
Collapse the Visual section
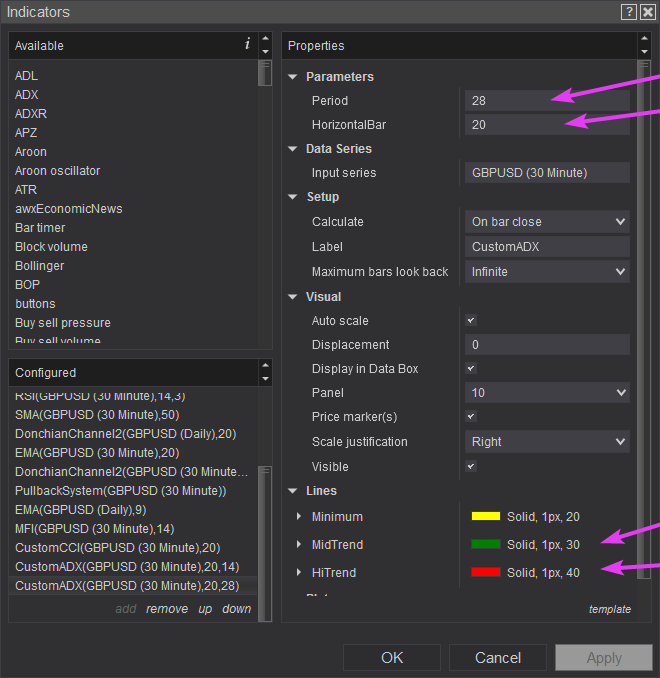pyautogui.click(x=293, y=297)
